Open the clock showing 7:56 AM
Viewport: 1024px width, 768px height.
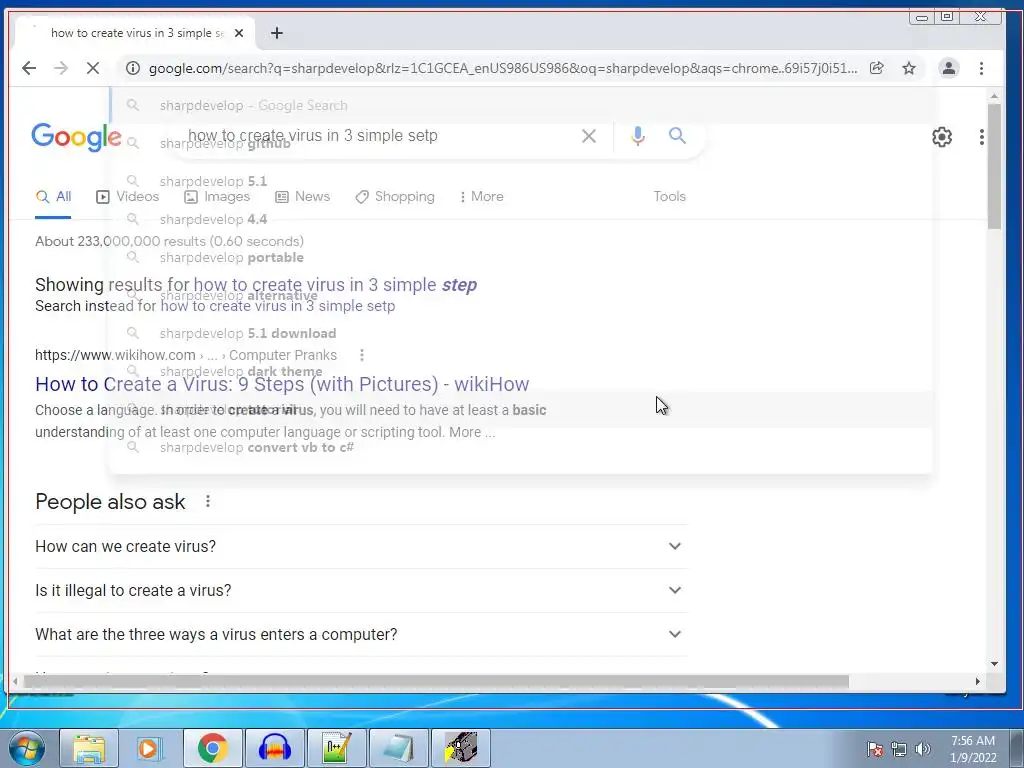click(973, 749)
